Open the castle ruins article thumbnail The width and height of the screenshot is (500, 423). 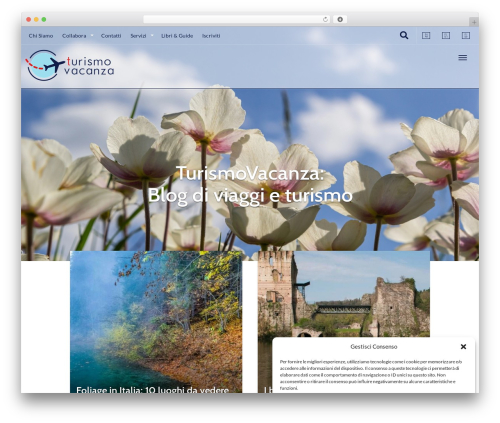pos(344,294)
